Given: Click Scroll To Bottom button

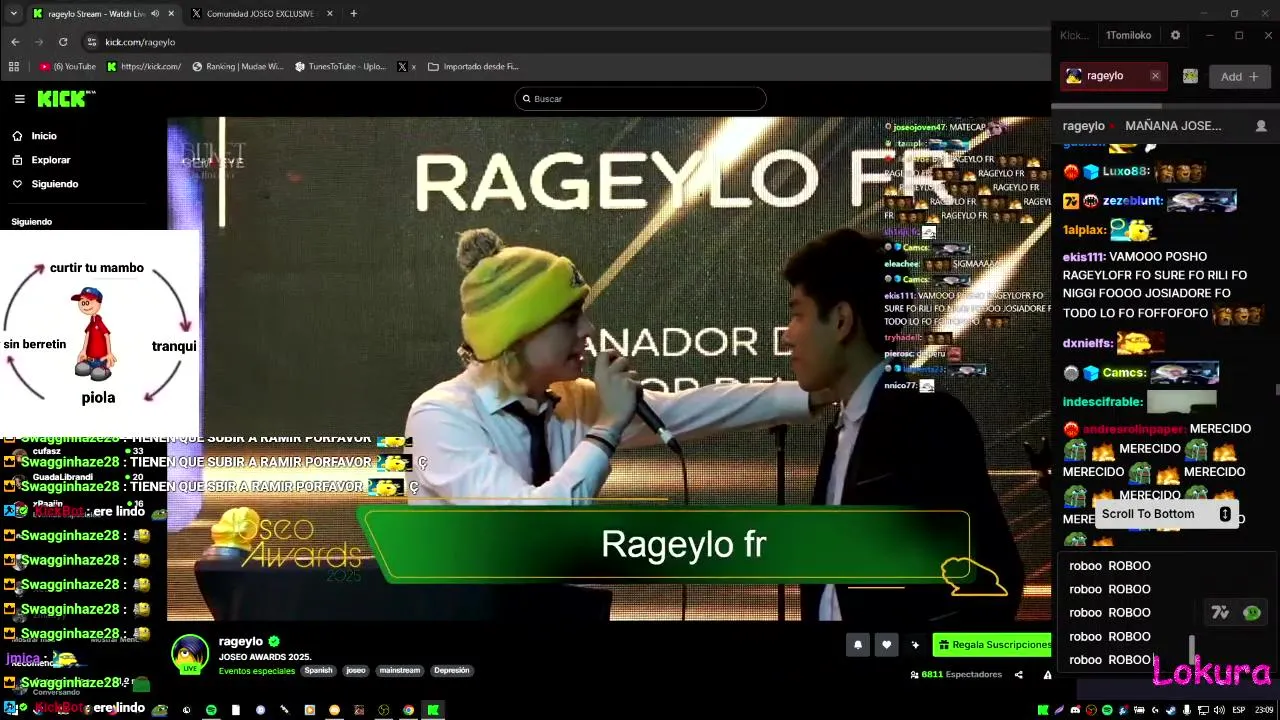Looking at the screenshot, I should click(1167, 514).
